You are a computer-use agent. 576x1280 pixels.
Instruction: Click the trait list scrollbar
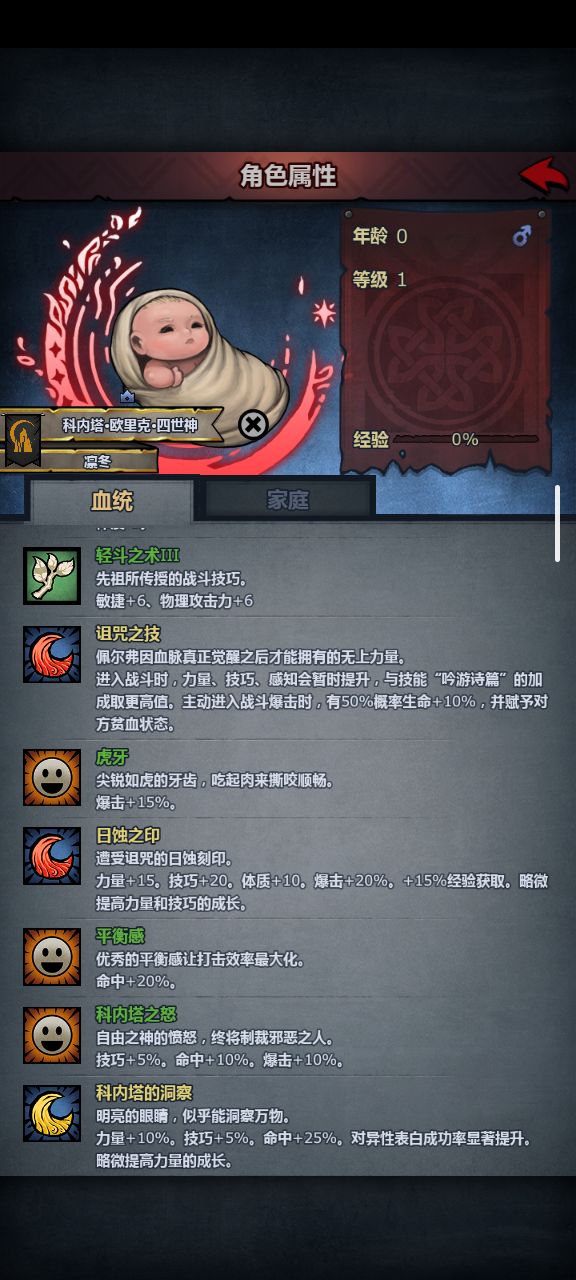[558, 523]
